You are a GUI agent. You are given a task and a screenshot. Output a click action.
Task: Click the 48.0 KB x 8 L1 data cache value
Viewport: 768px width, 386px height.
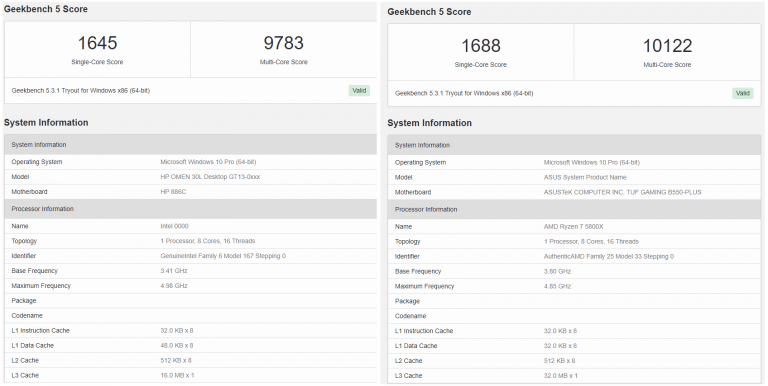click(x=177, y=345)
